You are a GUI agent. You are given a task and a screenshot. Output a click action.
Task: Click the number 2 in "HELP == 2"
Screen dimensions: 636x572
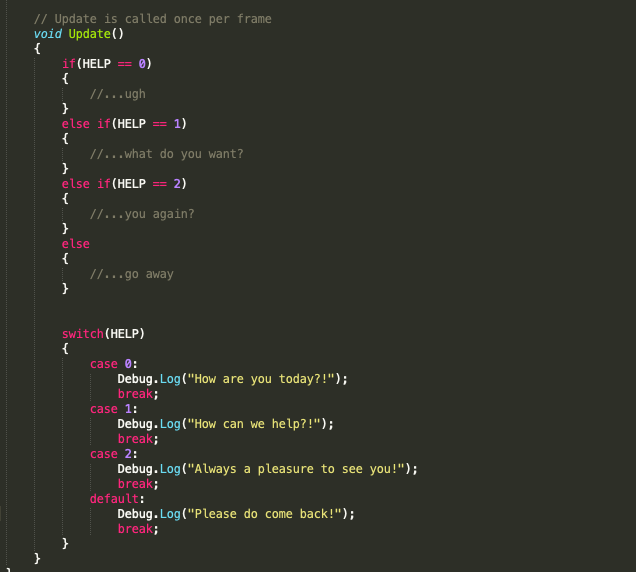point(177,184)
